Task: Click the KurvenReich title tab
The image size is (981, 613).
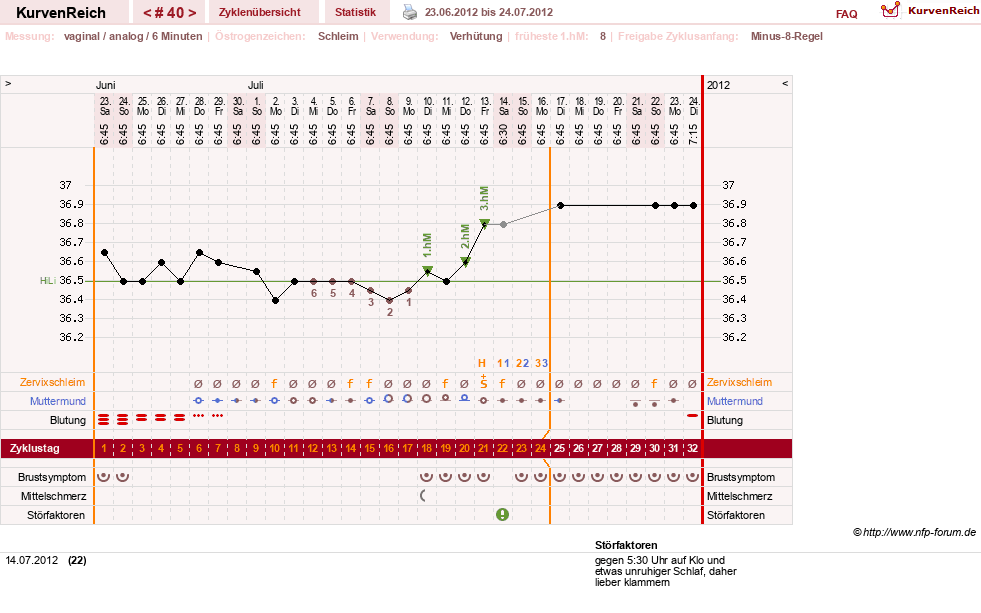Action: click(61, 12)
